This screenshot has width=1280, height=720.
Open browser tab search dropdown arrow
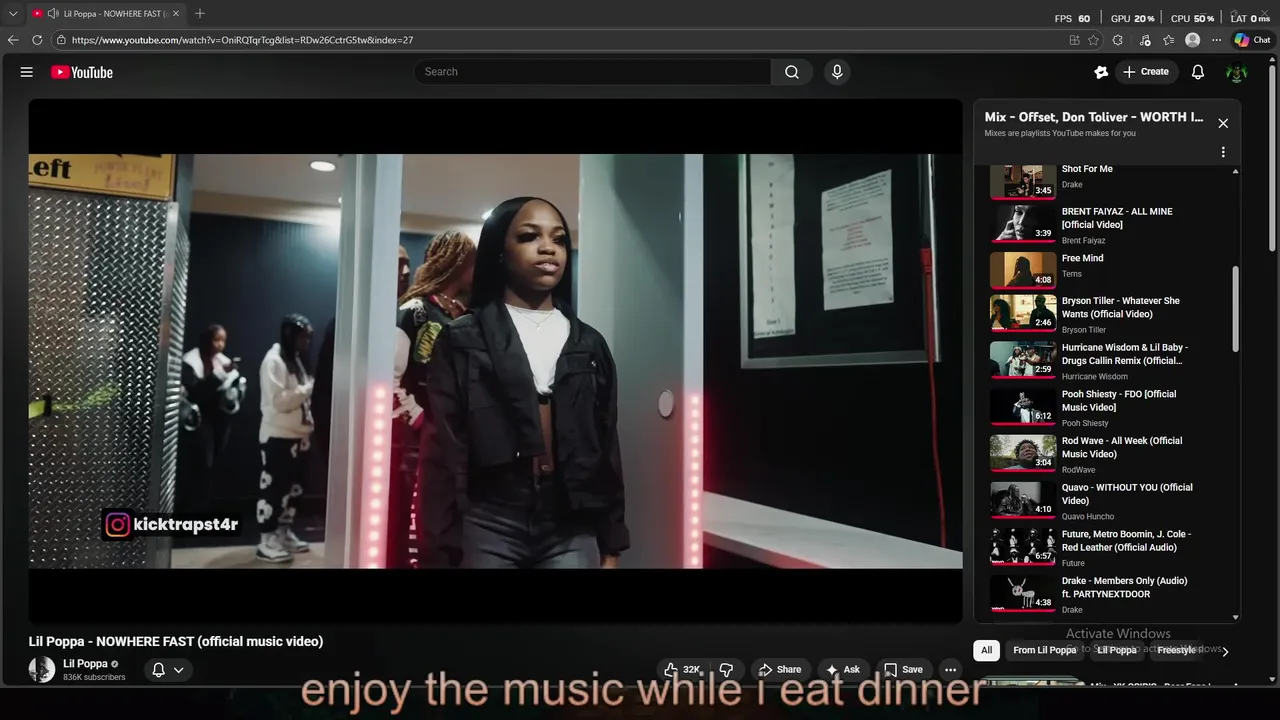click(x=13, y=13)
